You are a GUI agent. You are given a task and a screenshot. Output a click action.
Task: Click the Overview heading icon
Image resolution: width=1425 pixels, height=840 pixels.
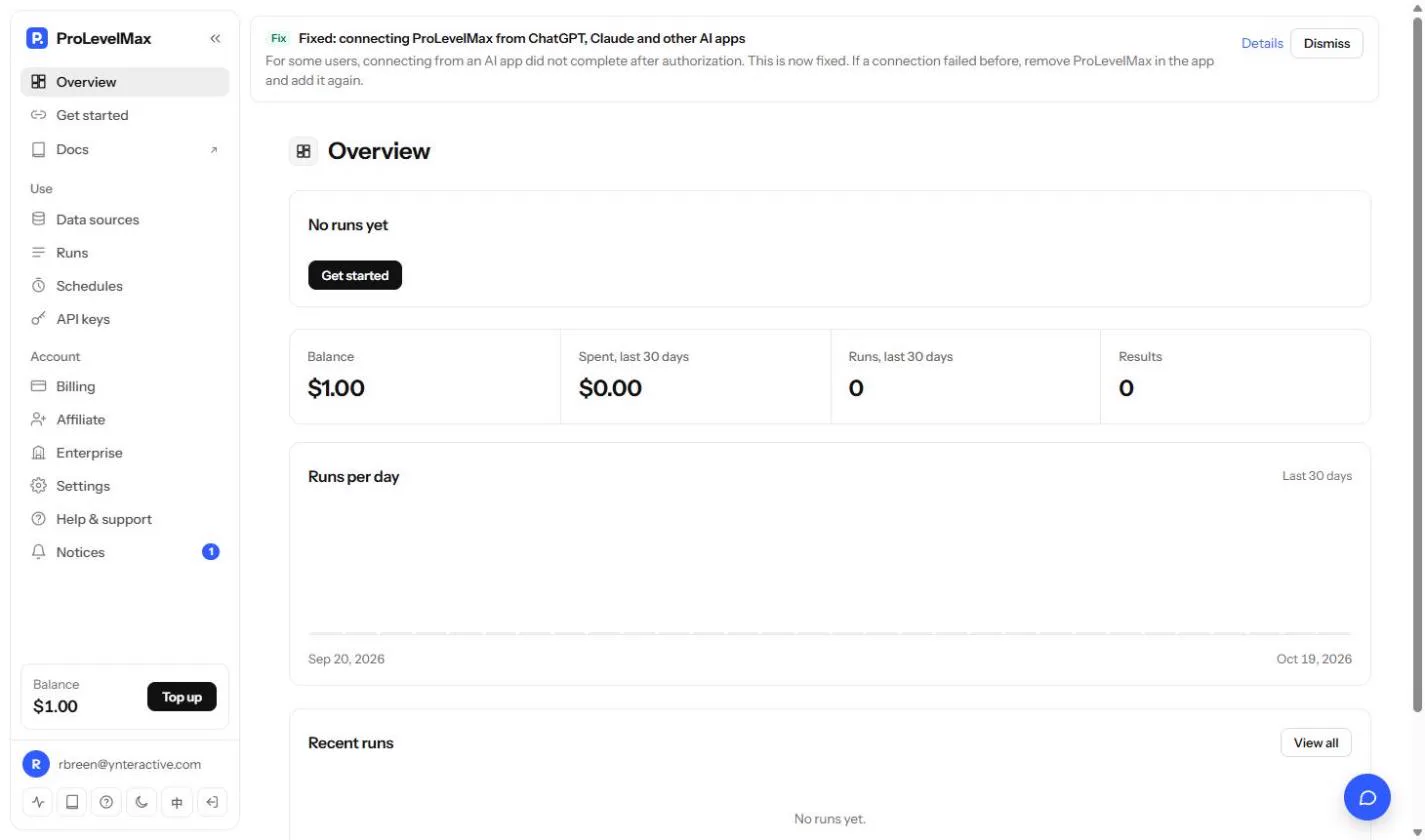[x=303, y=152]
